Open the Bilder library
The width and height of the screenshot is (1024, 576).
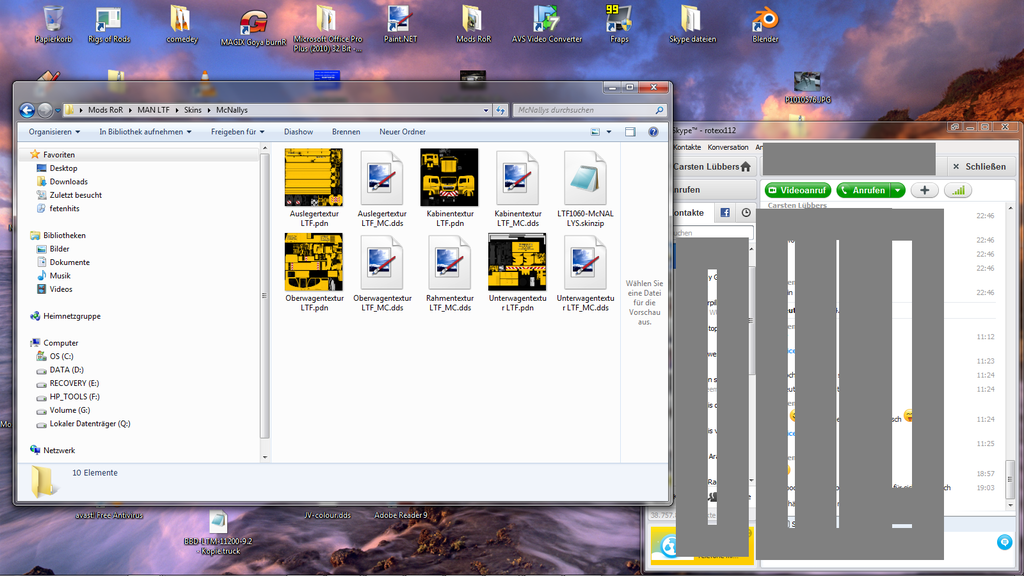point(59,249)
